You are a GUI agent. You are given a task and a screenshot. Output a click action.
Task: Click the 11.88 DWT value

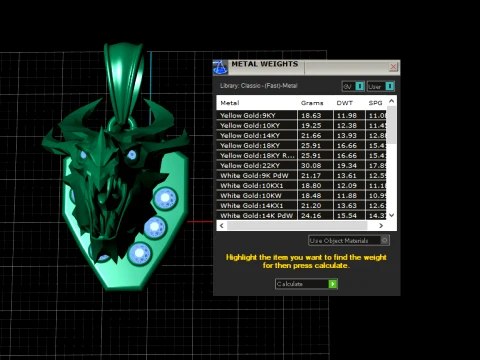347,196
